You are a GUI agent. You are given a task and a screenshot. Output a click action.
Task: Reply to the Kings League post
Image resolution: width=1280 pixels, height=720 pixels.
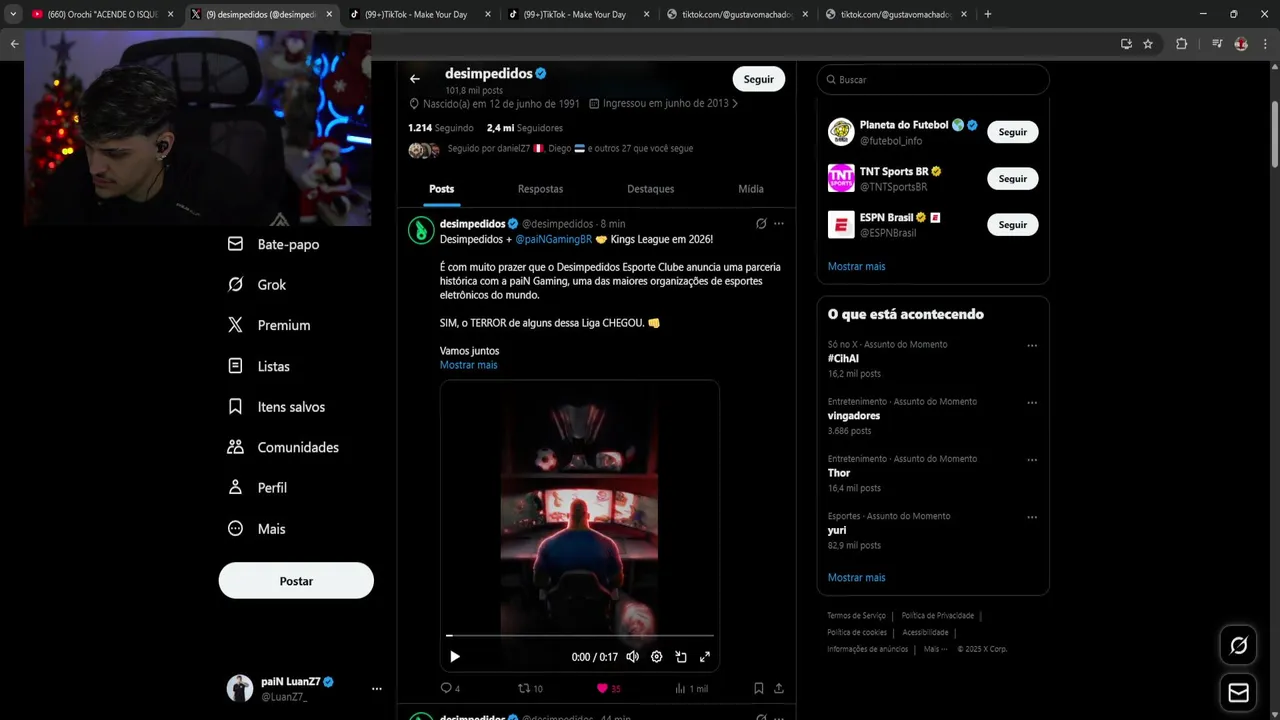(450, 688)
